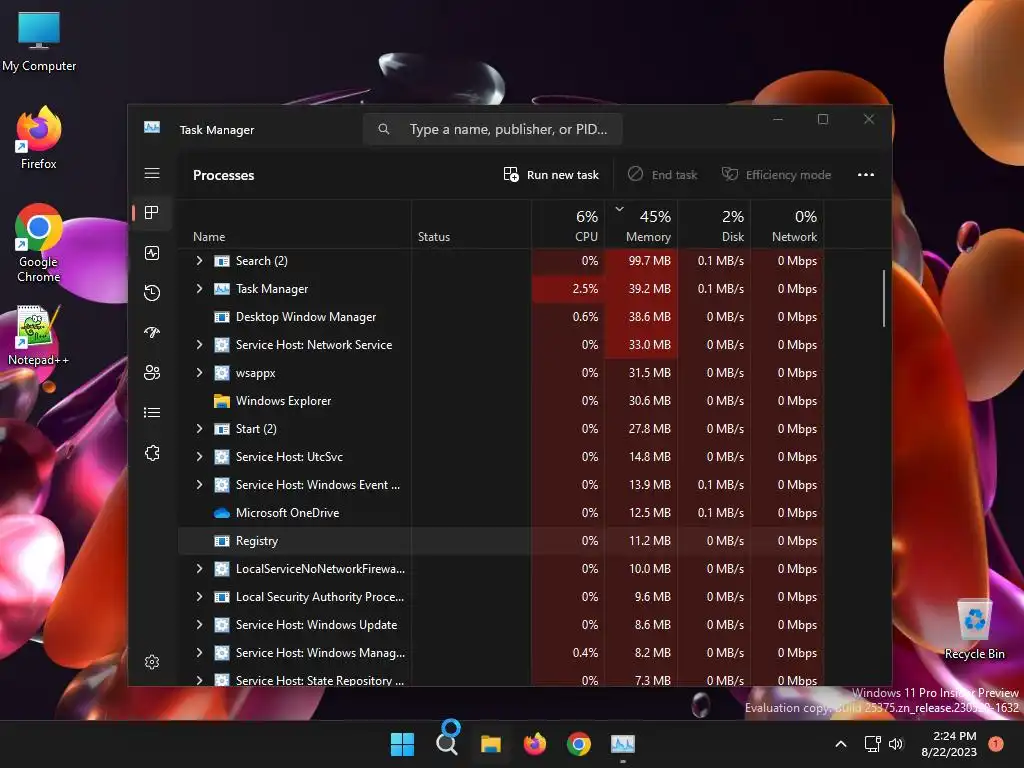This screenshot has width=1024, height=768.
Task: Click the 99.7 MB memory value for Search
Action: pos(649,261)
